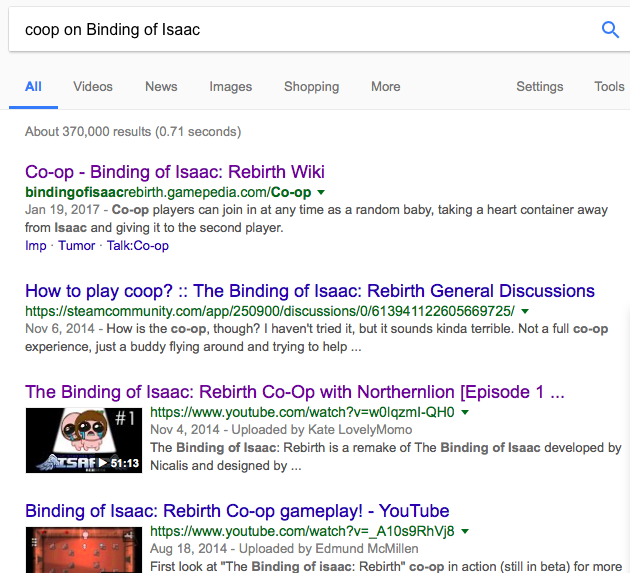The height and width of the screenshot is (573, 630).
Task: Open Rebirth Co-op gameplay! - YouTube result
Action: (x=237, y=511)
